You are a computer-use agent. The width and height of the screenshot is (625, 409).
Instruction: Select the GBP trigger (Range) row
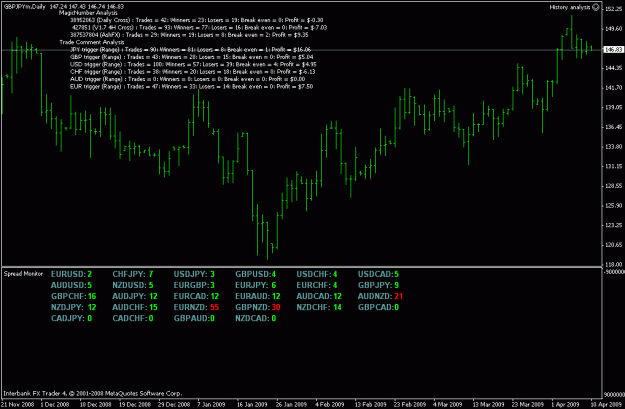coord(192,57)
